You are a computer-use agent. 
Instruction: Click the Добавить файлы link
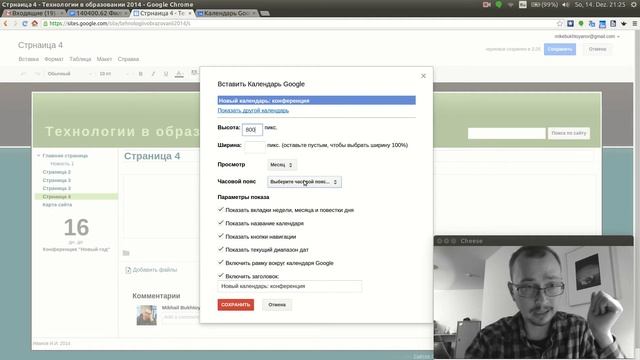[155, 270]
